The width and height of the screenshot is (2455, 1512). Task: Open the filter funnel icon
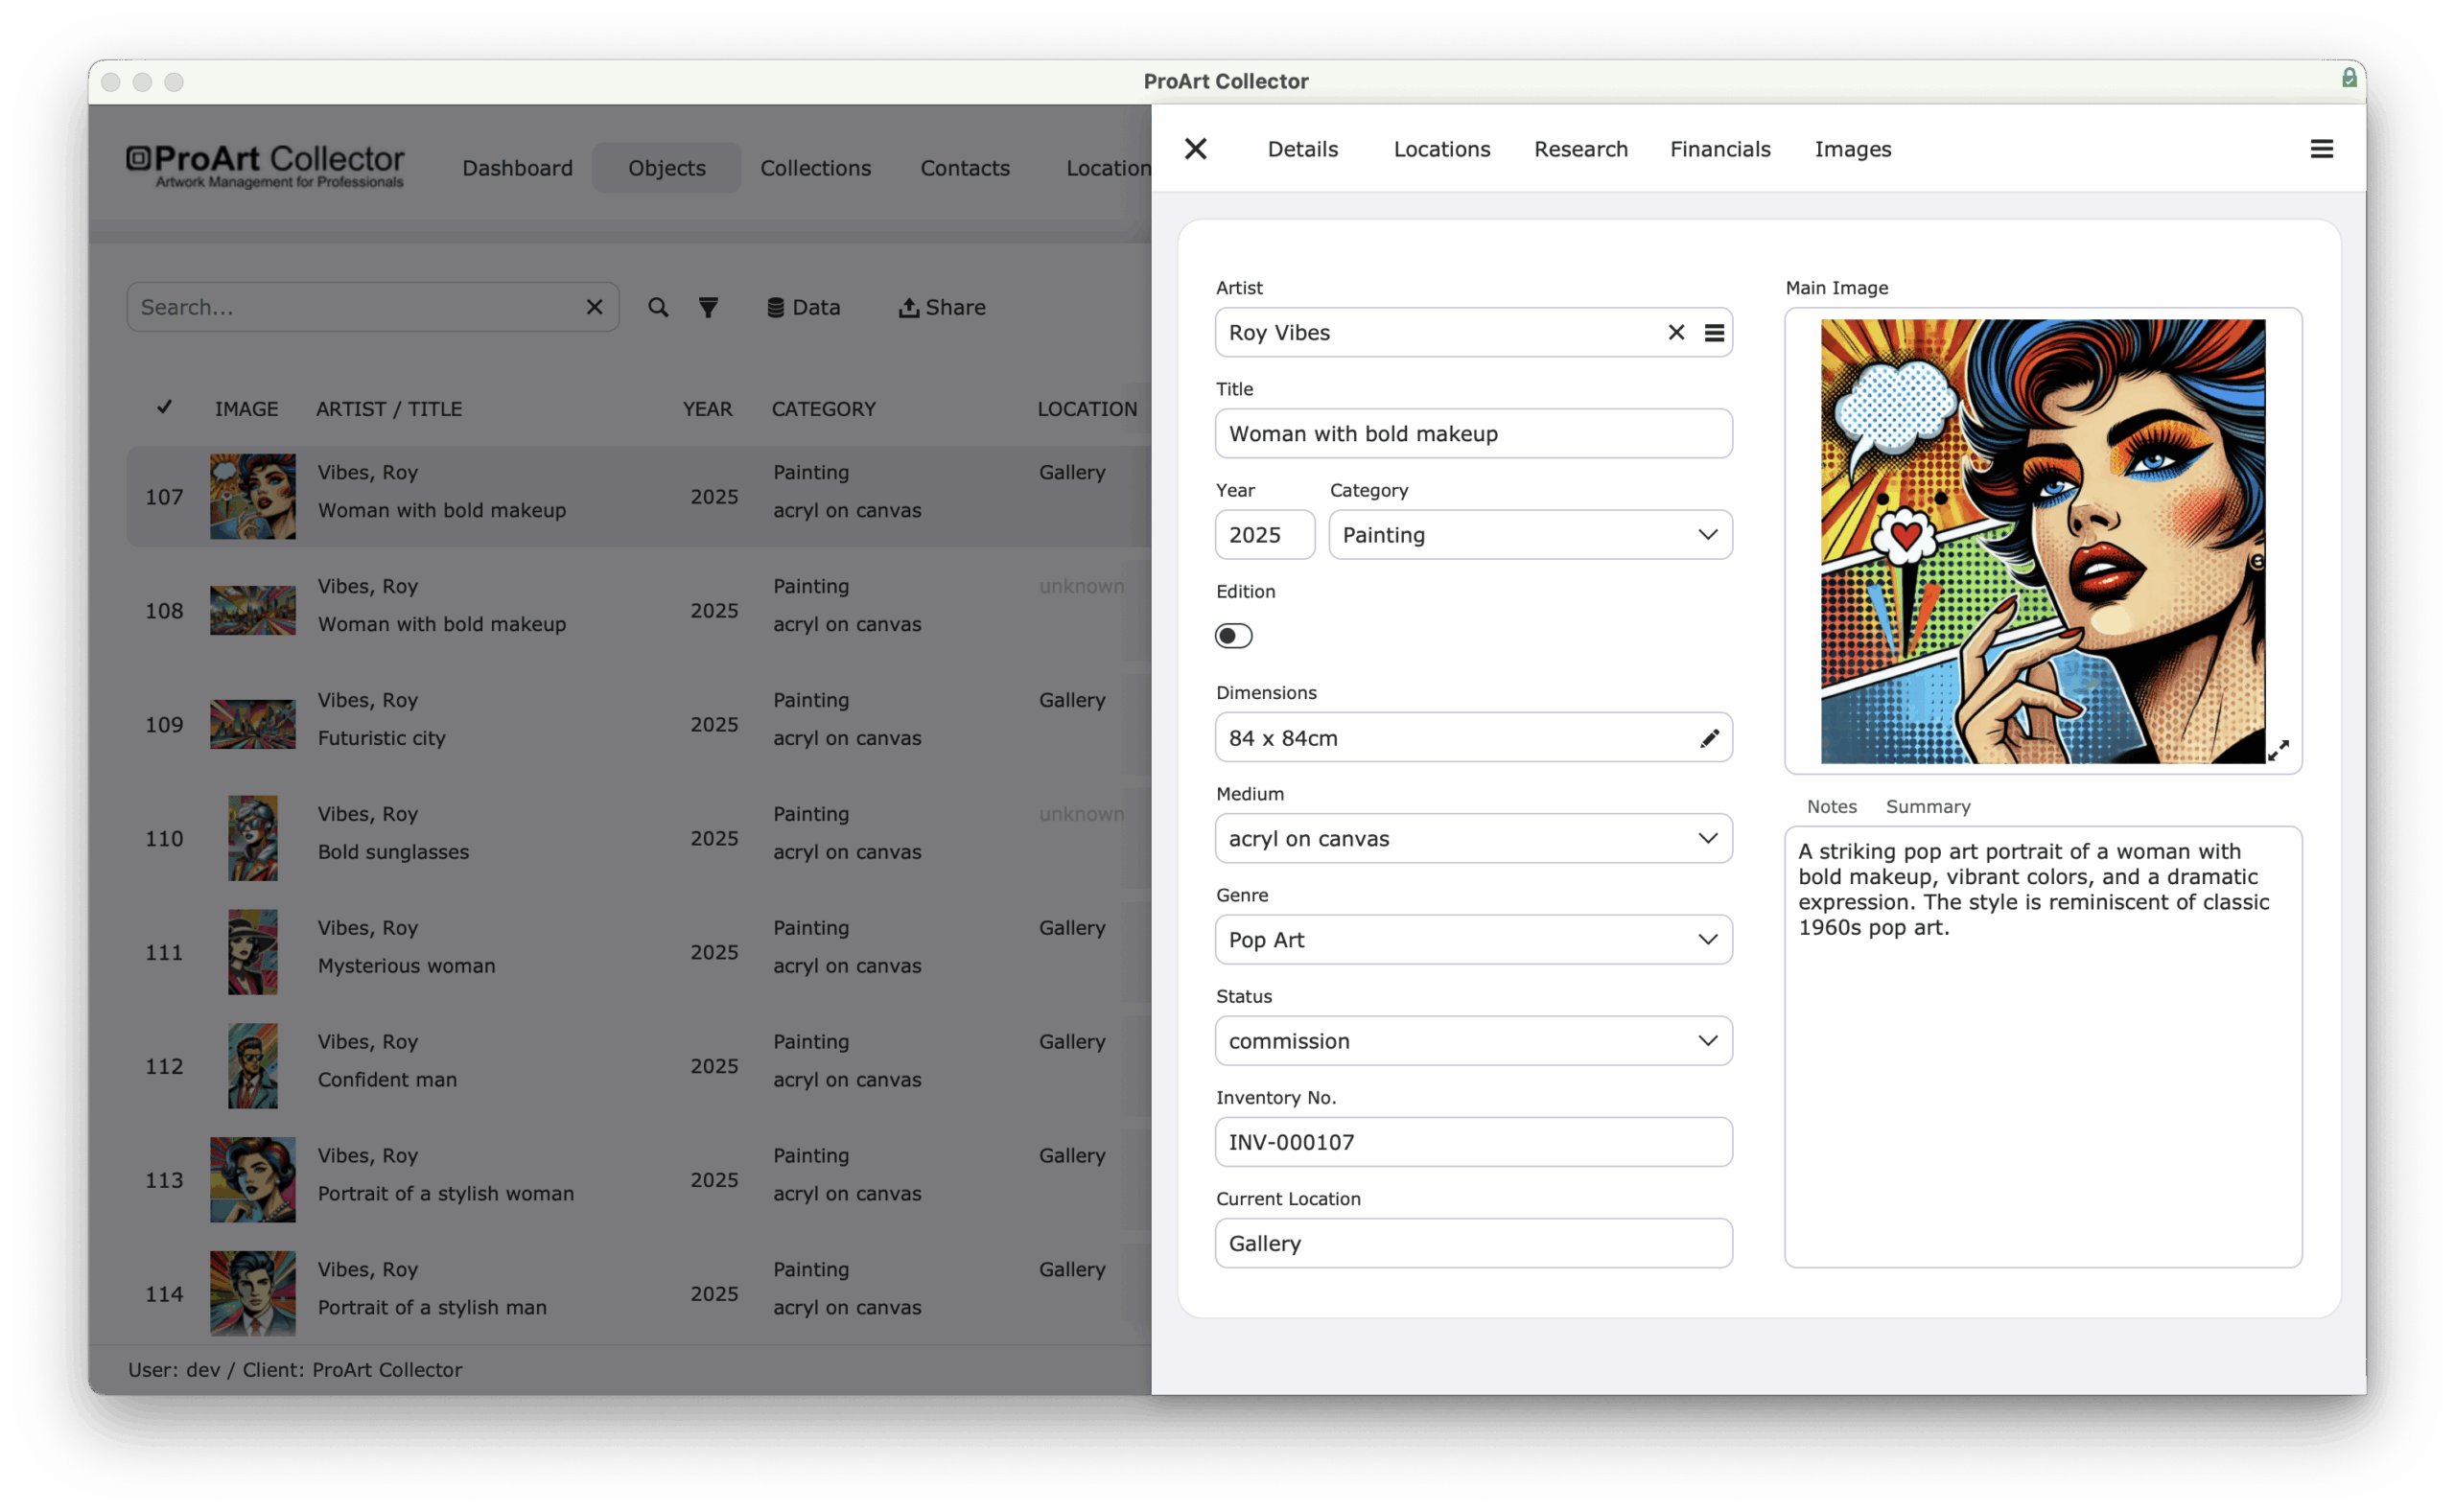pyautogui.click(x=708, y=307)
